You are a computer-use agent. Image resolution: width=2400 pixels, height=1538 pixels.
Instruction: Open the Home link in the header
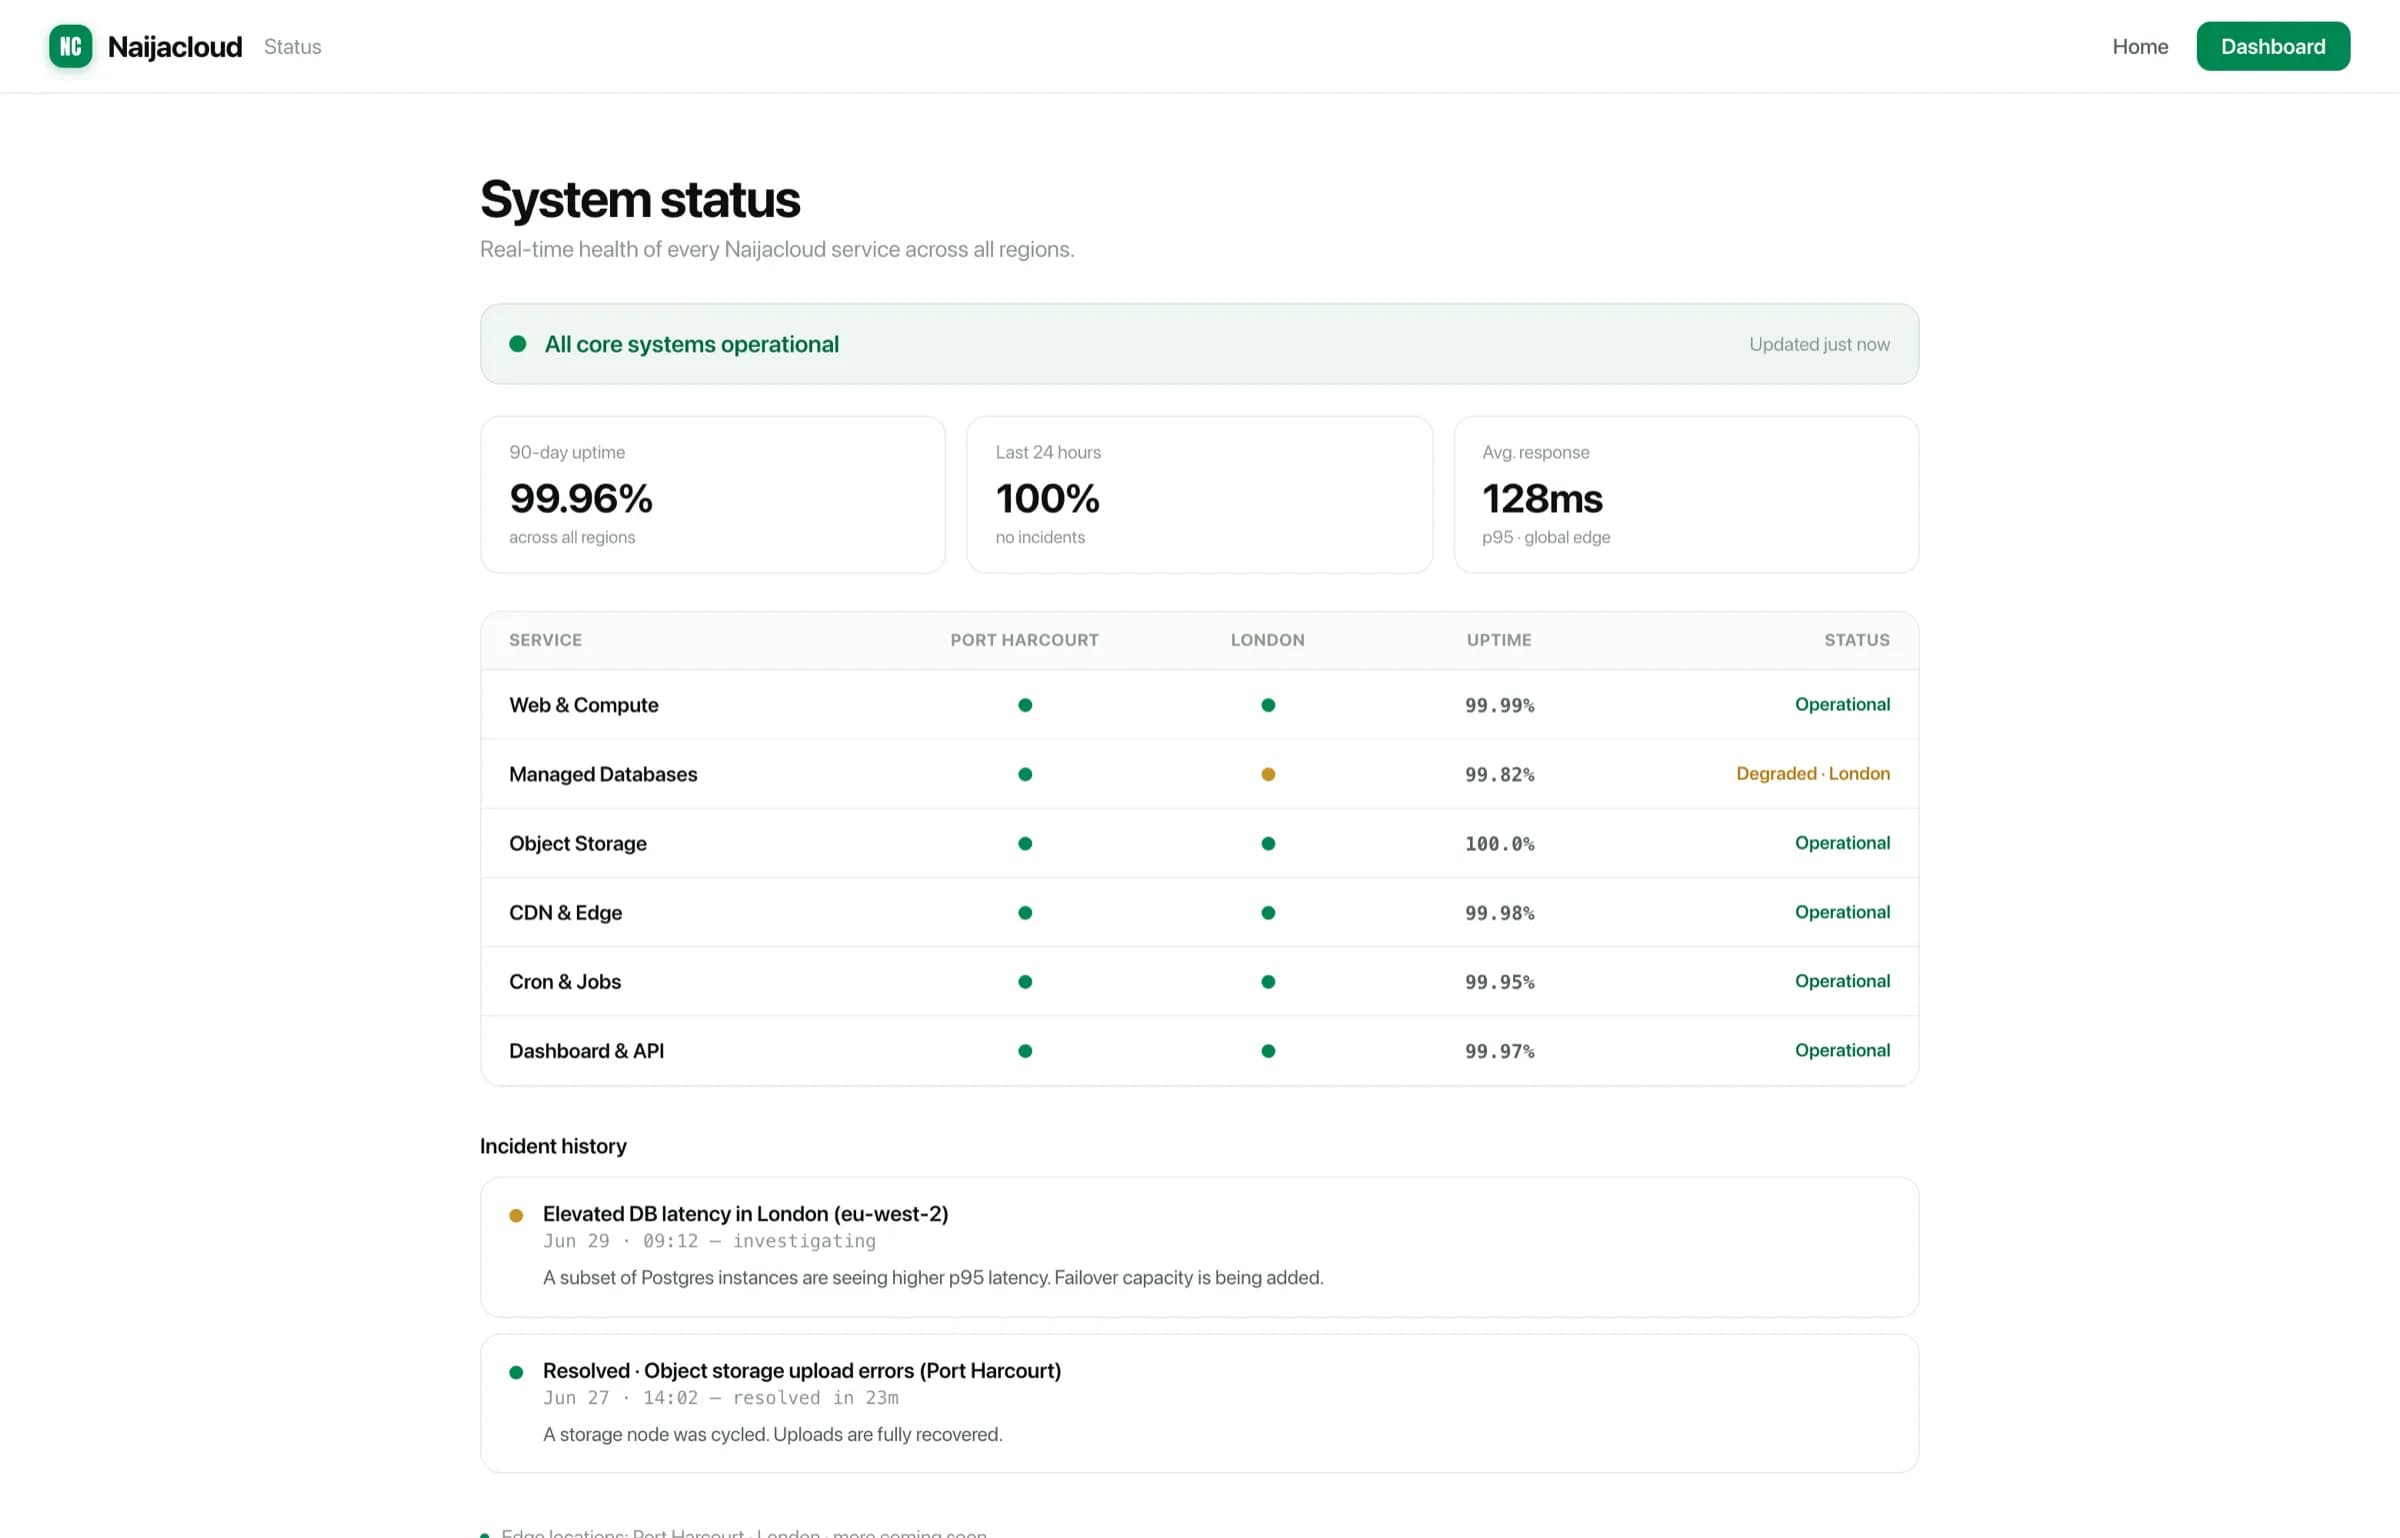tap(2140, 46)
